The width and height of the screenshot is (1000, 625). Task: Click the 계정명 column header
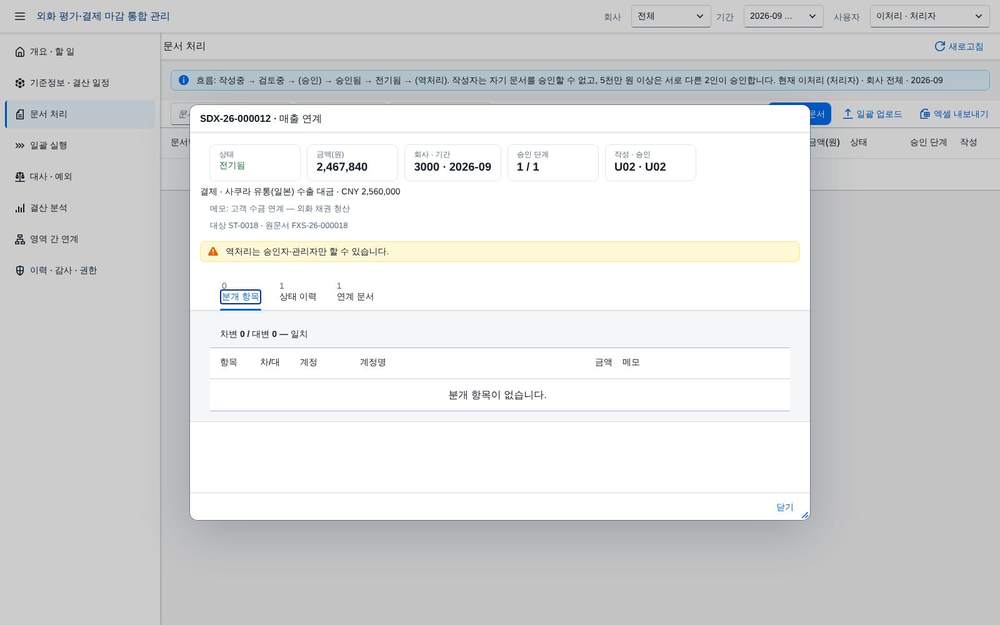point(372,362)
